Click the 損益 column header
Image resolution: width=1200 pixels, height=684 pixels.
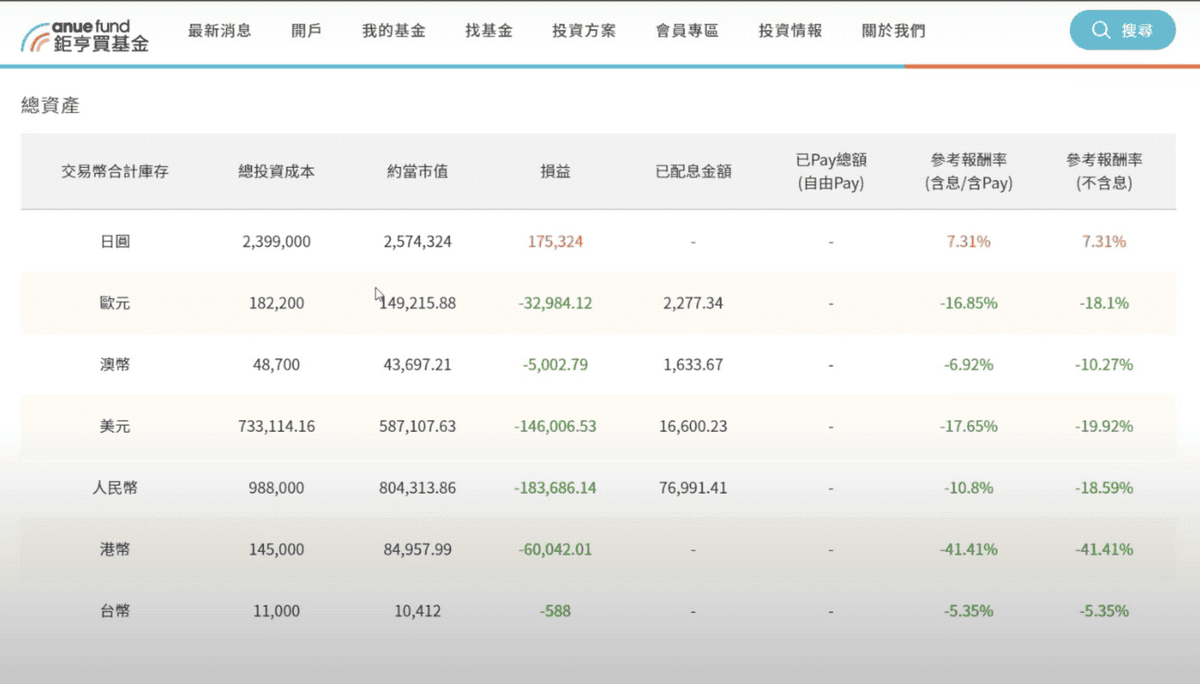555,171
